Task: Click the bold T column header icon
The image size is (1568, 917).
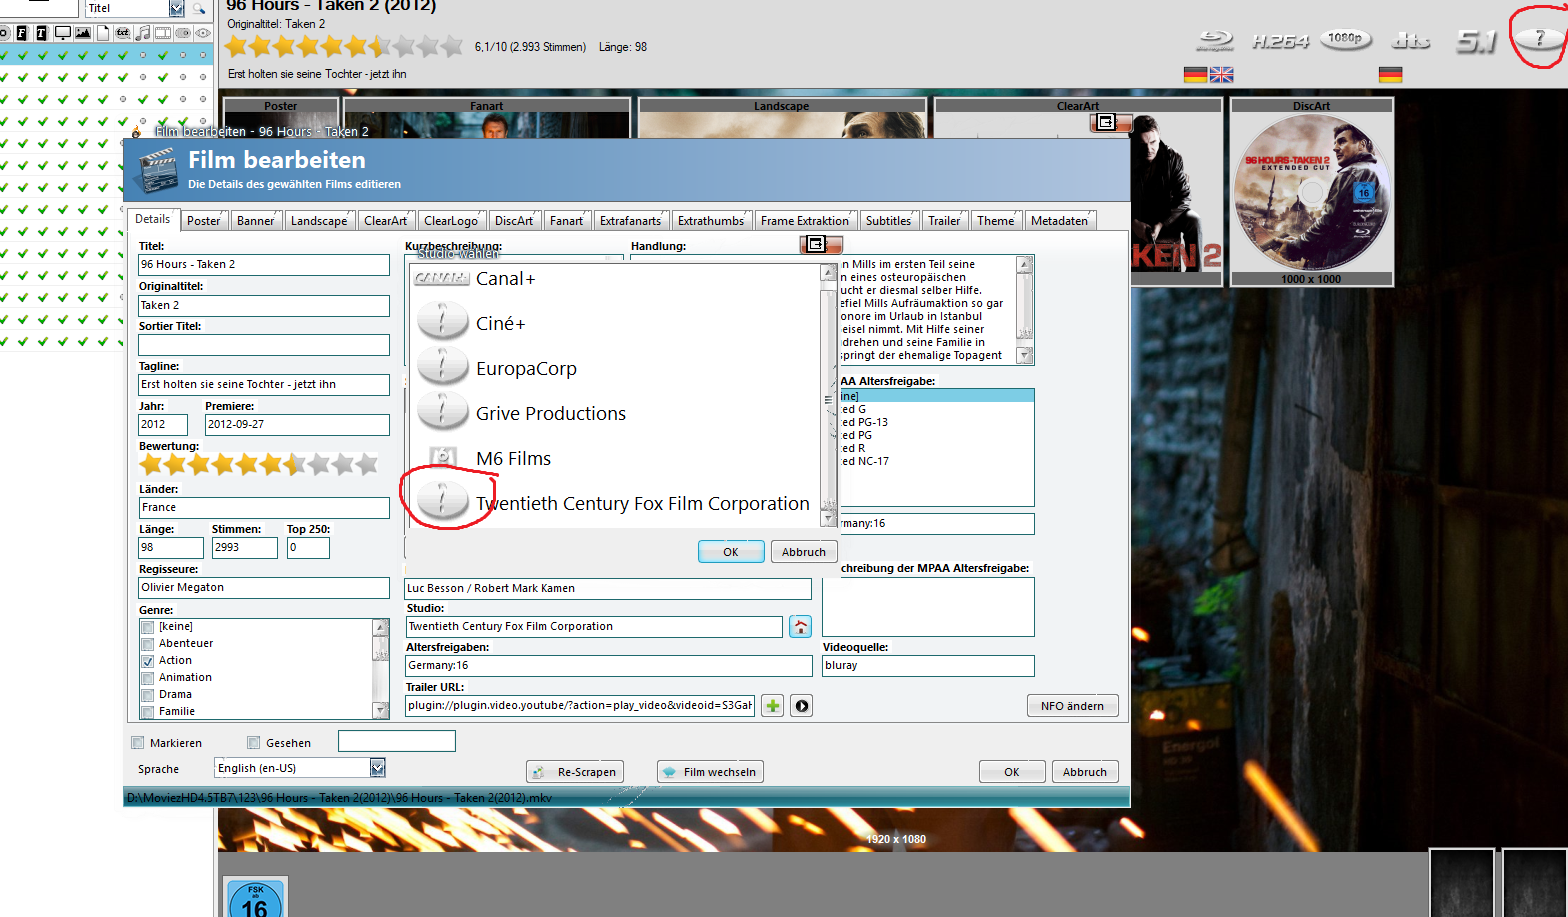Action: pos(42,33)
